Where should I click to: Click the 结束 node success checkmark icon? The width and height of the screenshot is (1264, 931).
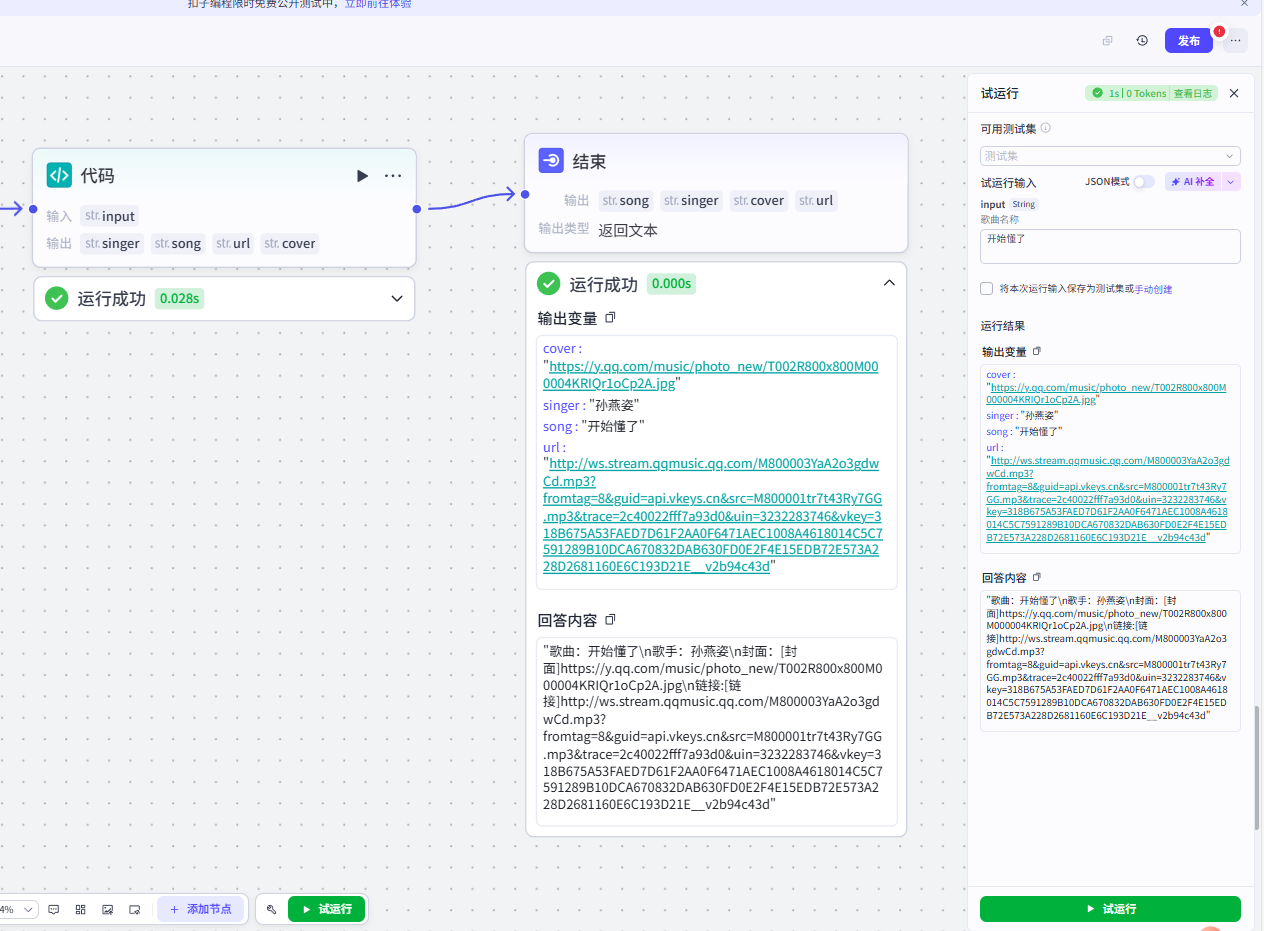(x=549, y=283)
